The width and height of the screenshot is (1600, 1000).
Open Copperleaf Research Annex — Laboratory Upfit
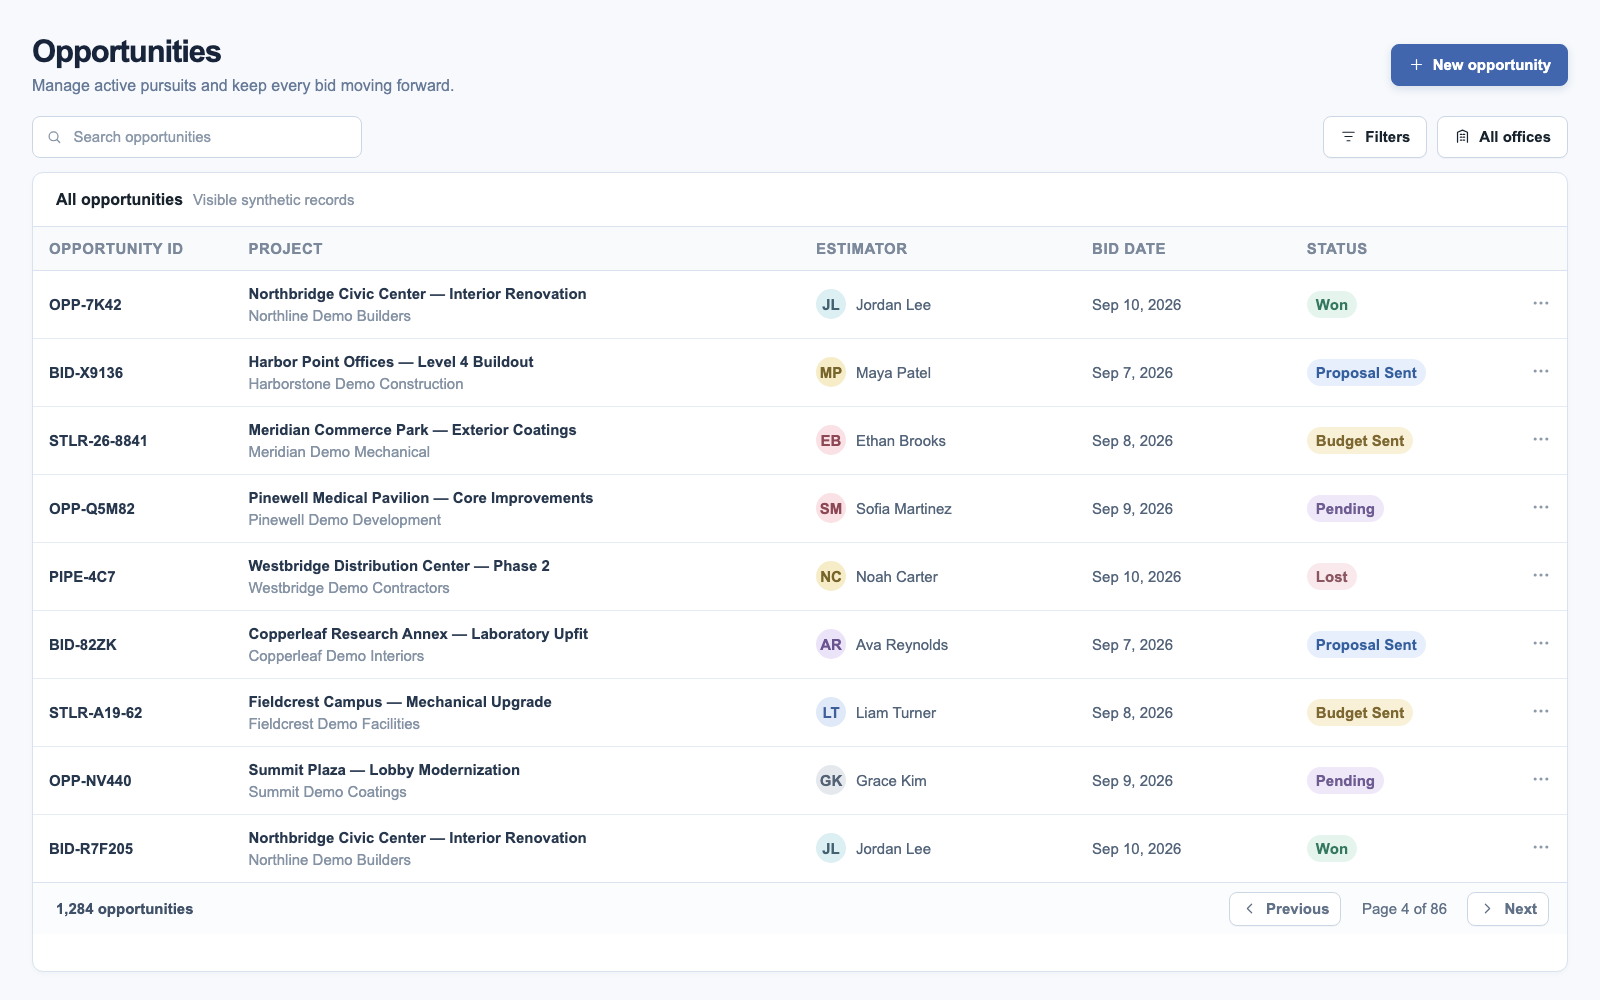coord(418,634)
